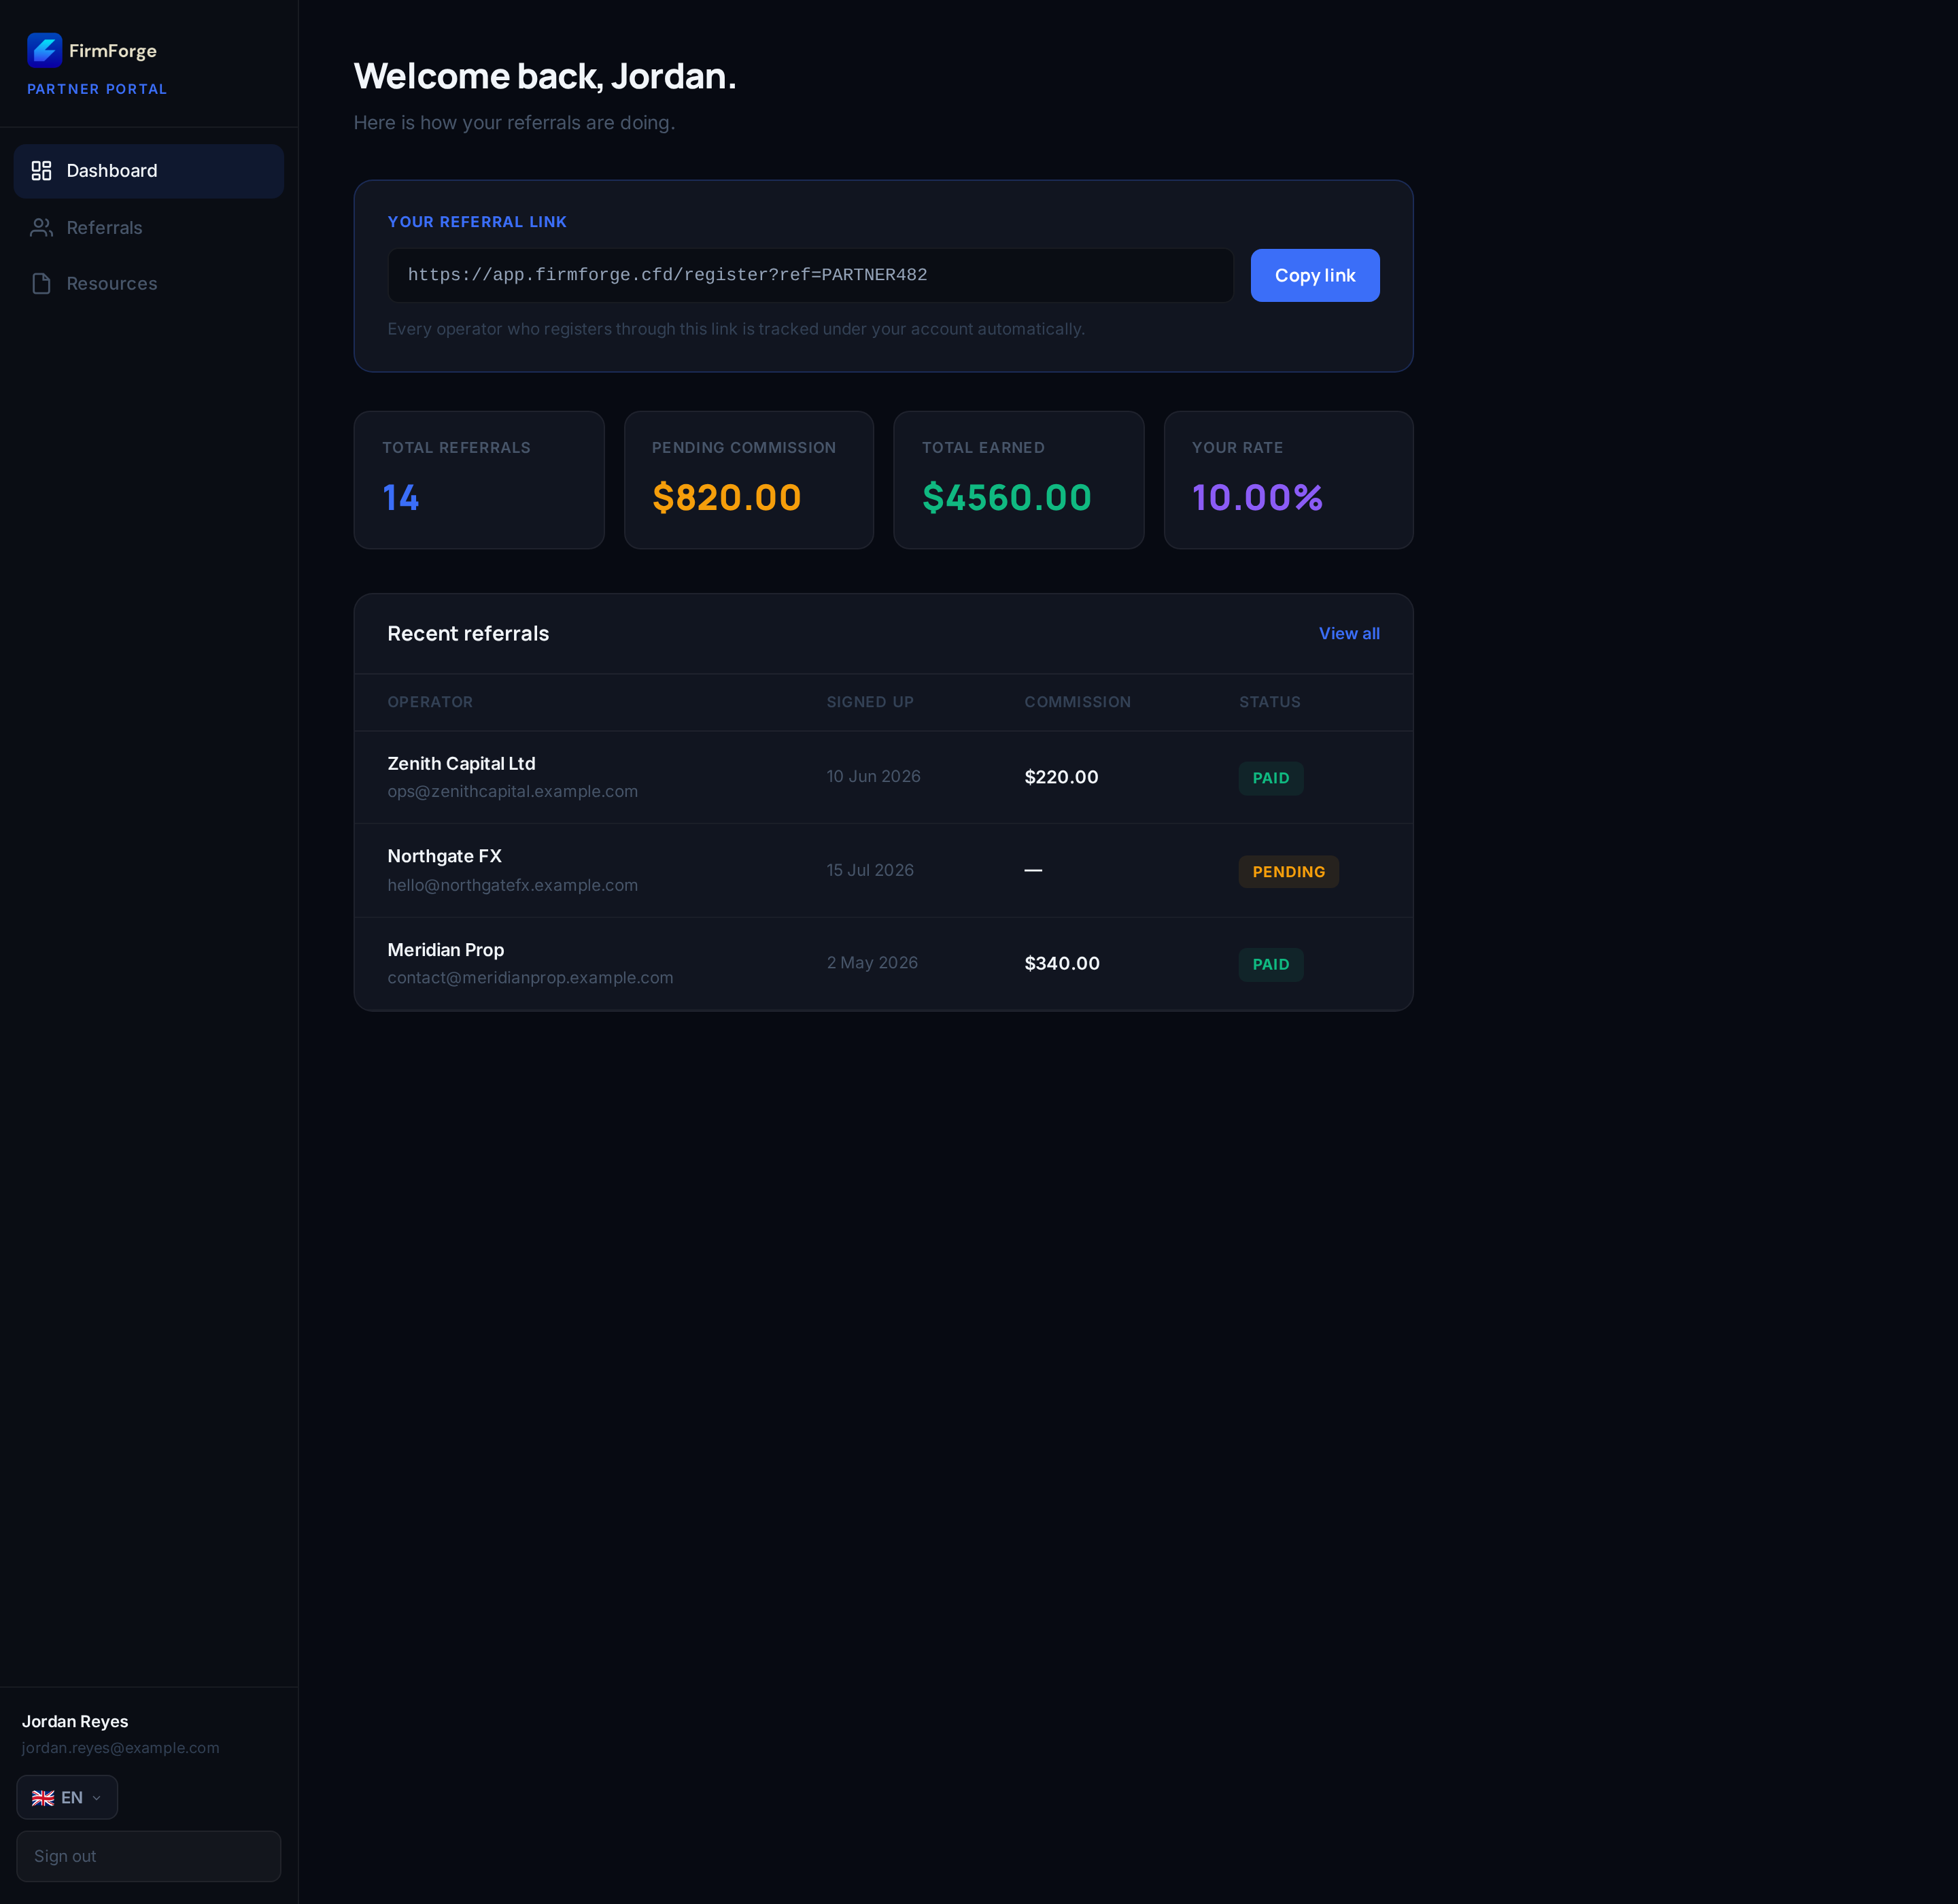Screen dimensions: 1958x1904
Task: Open the EN language dropdown
Action: coord(67,1798)
